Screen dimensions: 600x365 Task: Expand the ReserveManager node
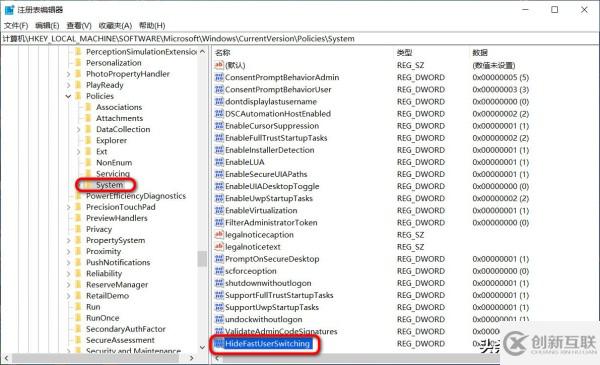coord(68,285)
